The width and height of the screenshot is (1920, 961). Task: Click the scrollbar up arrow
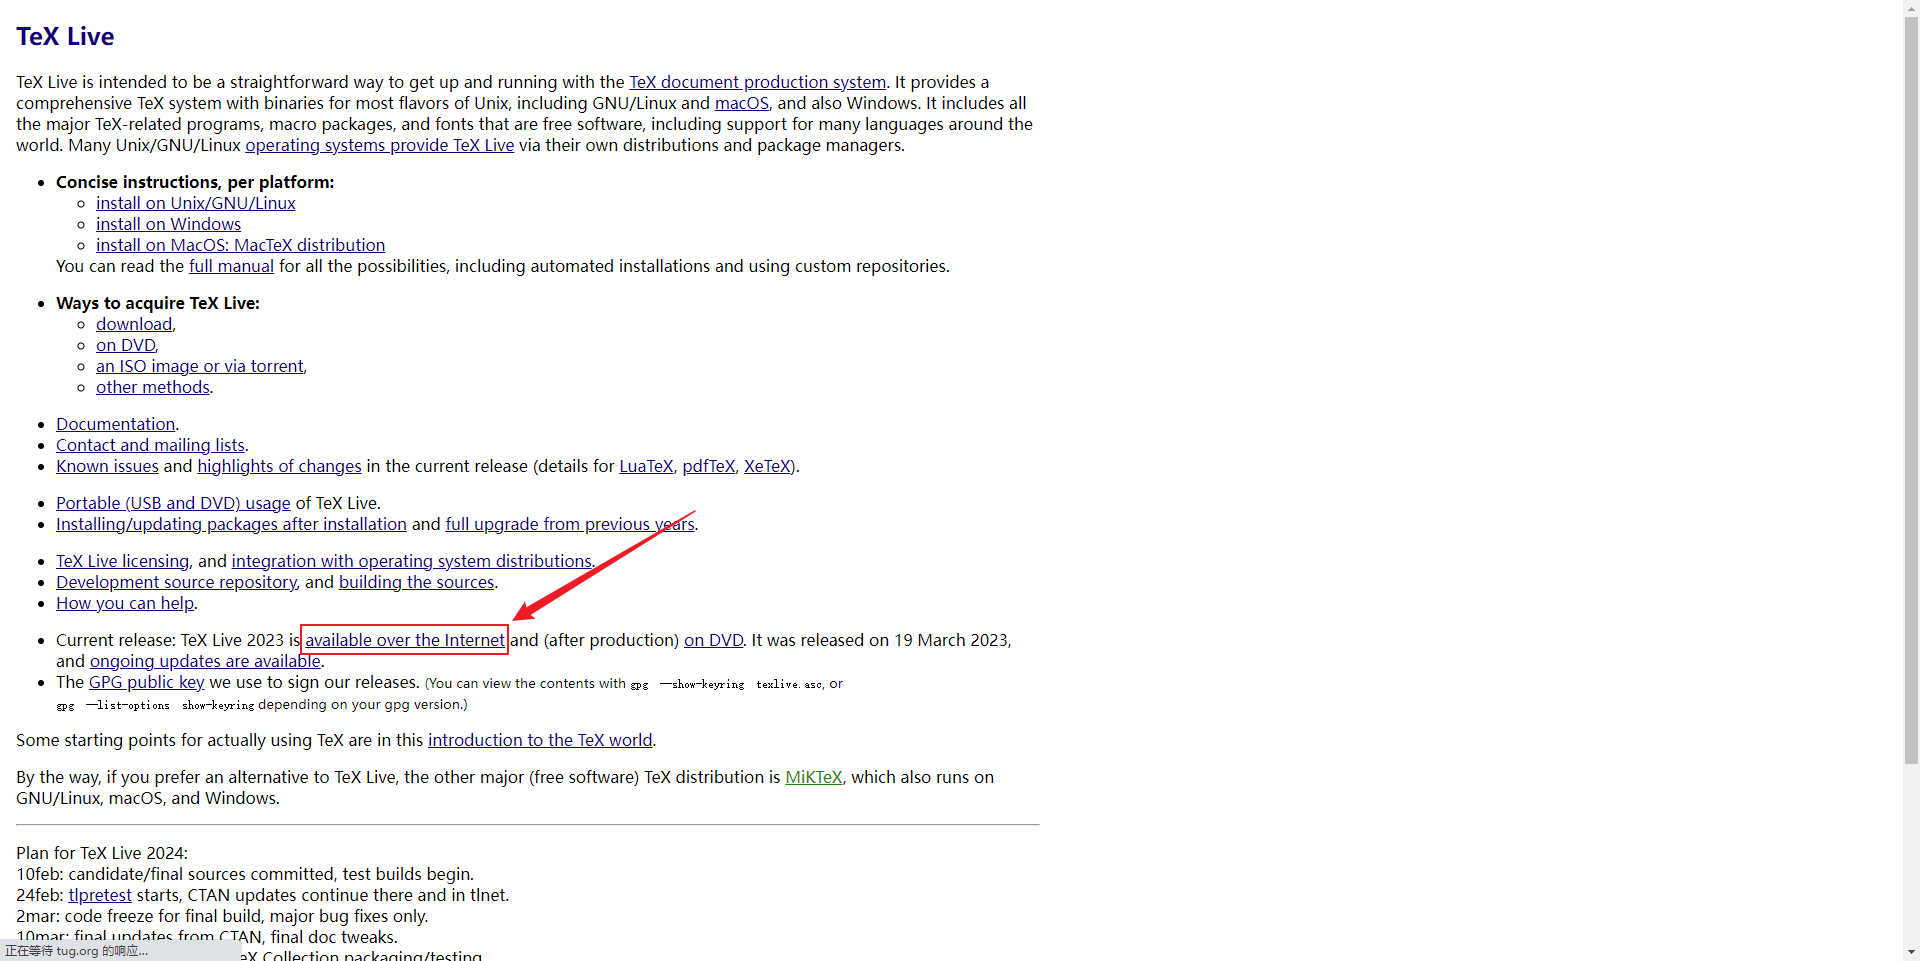tap(1911, 8)
